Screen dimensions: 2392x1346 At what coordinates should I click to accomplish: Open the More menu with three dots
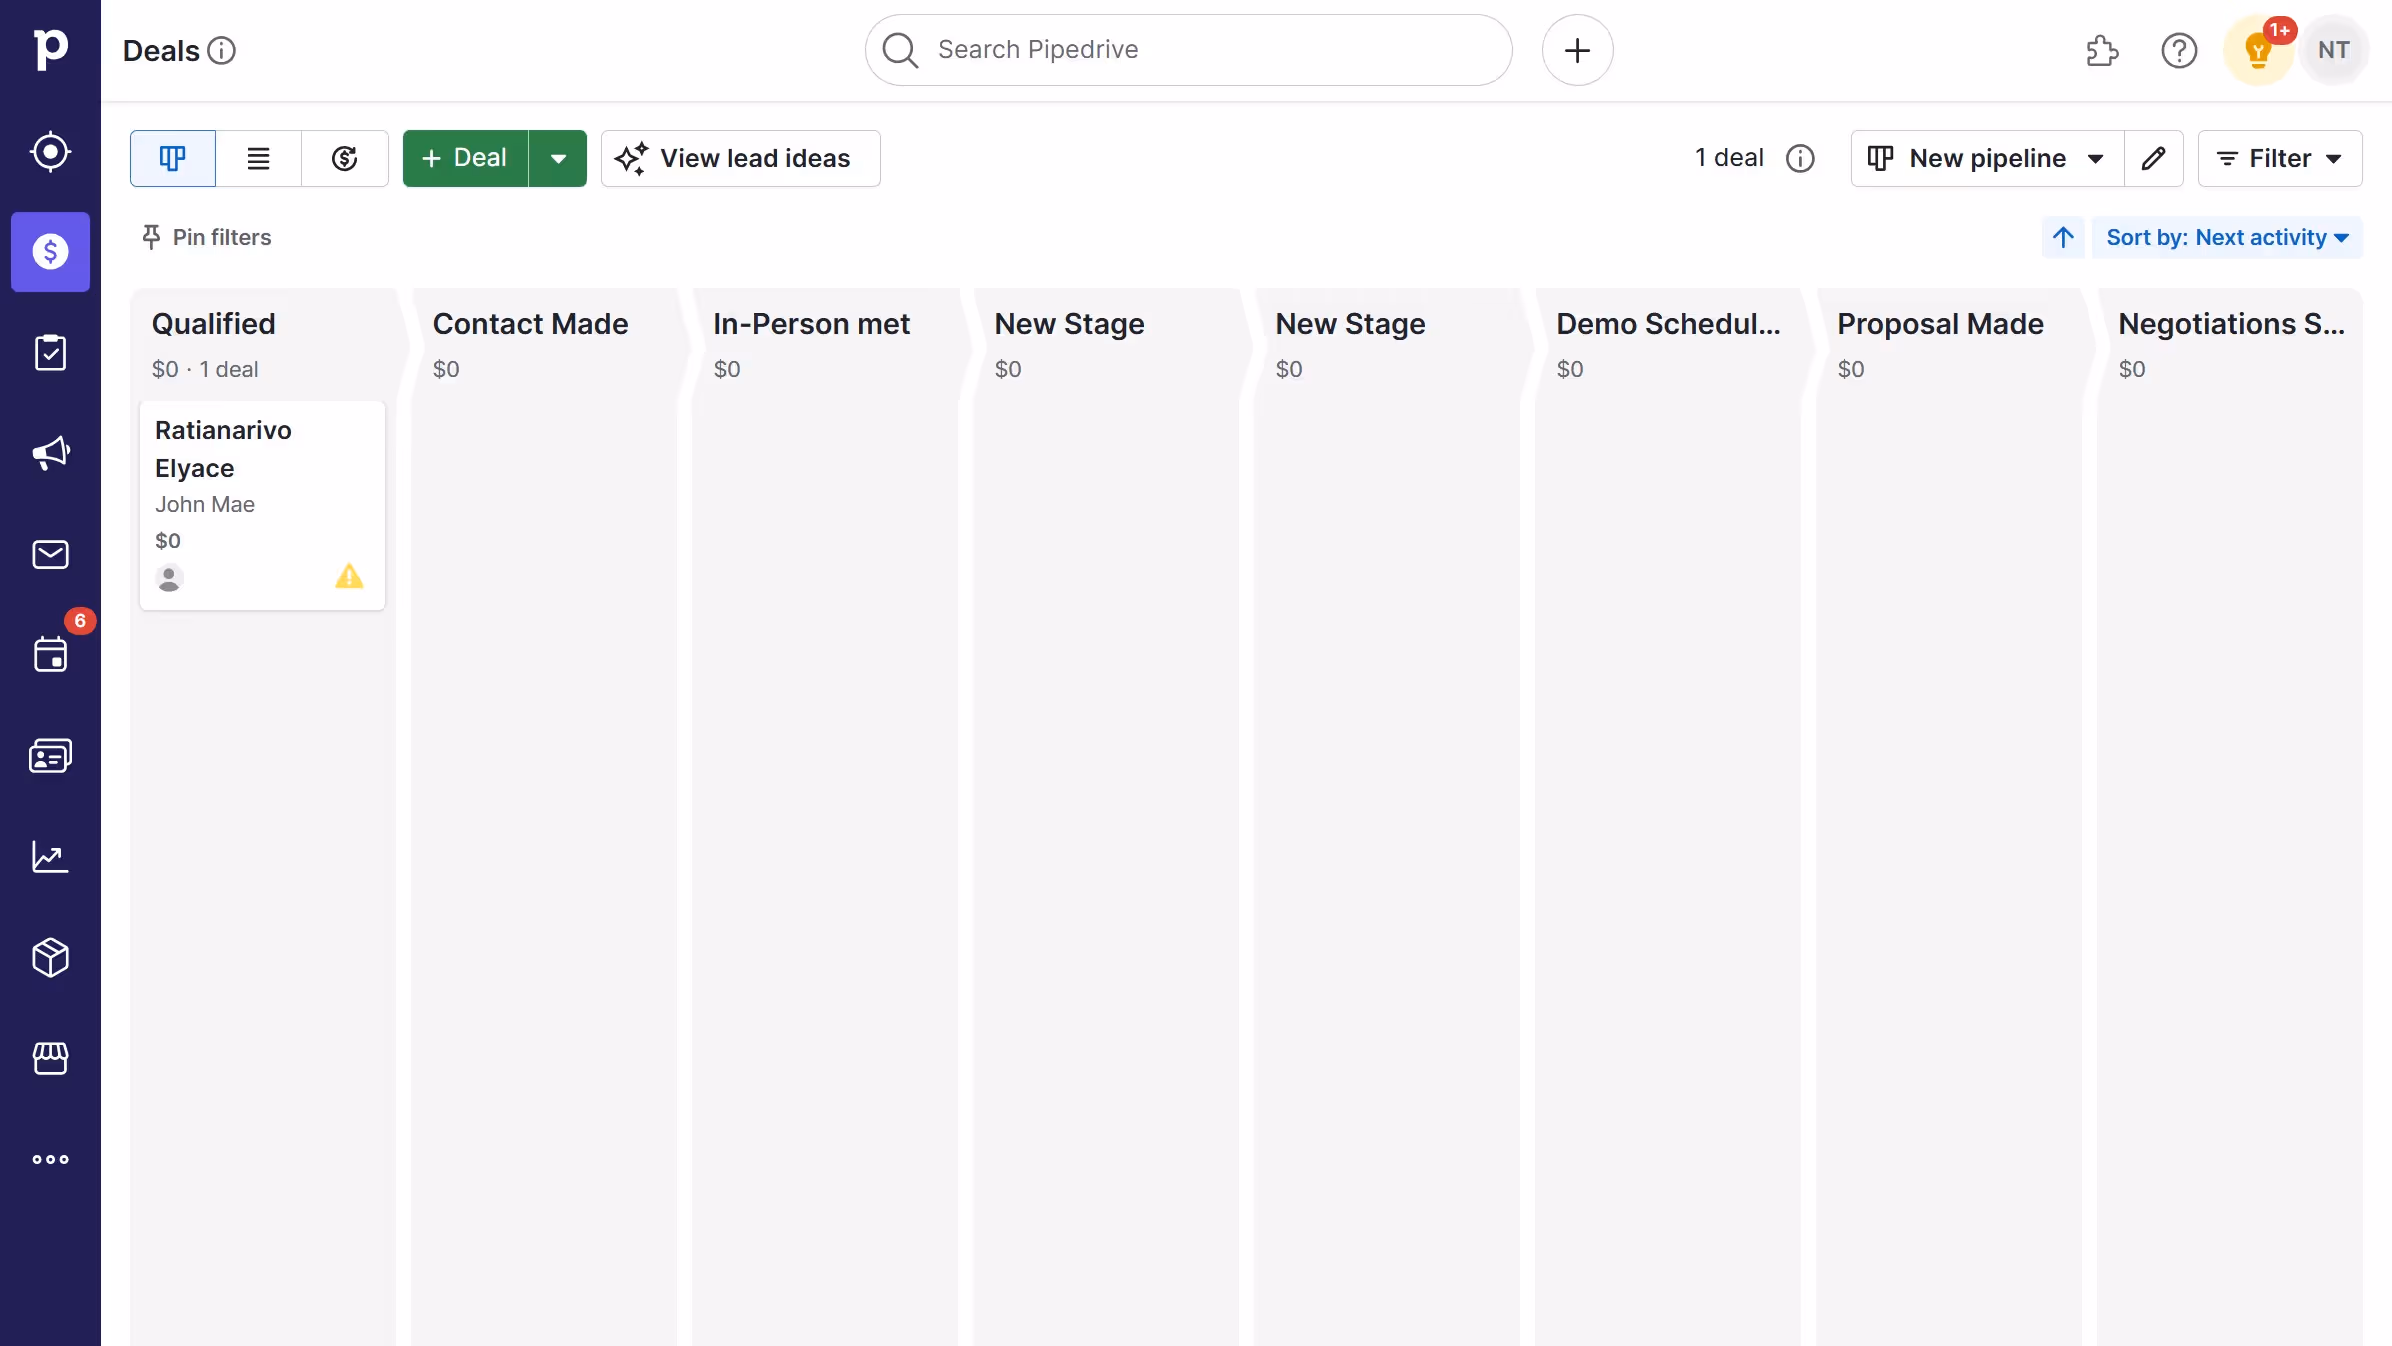(50, 1159)
